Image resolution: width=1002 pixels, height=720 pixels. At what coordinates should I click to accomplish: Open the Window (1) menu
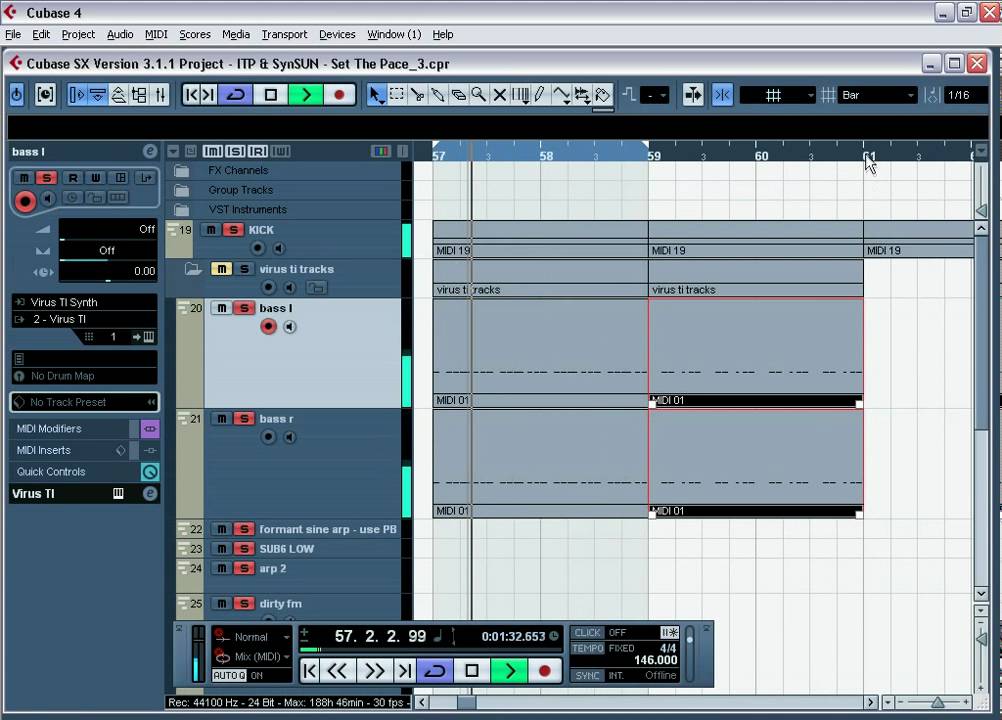(394, 34)
